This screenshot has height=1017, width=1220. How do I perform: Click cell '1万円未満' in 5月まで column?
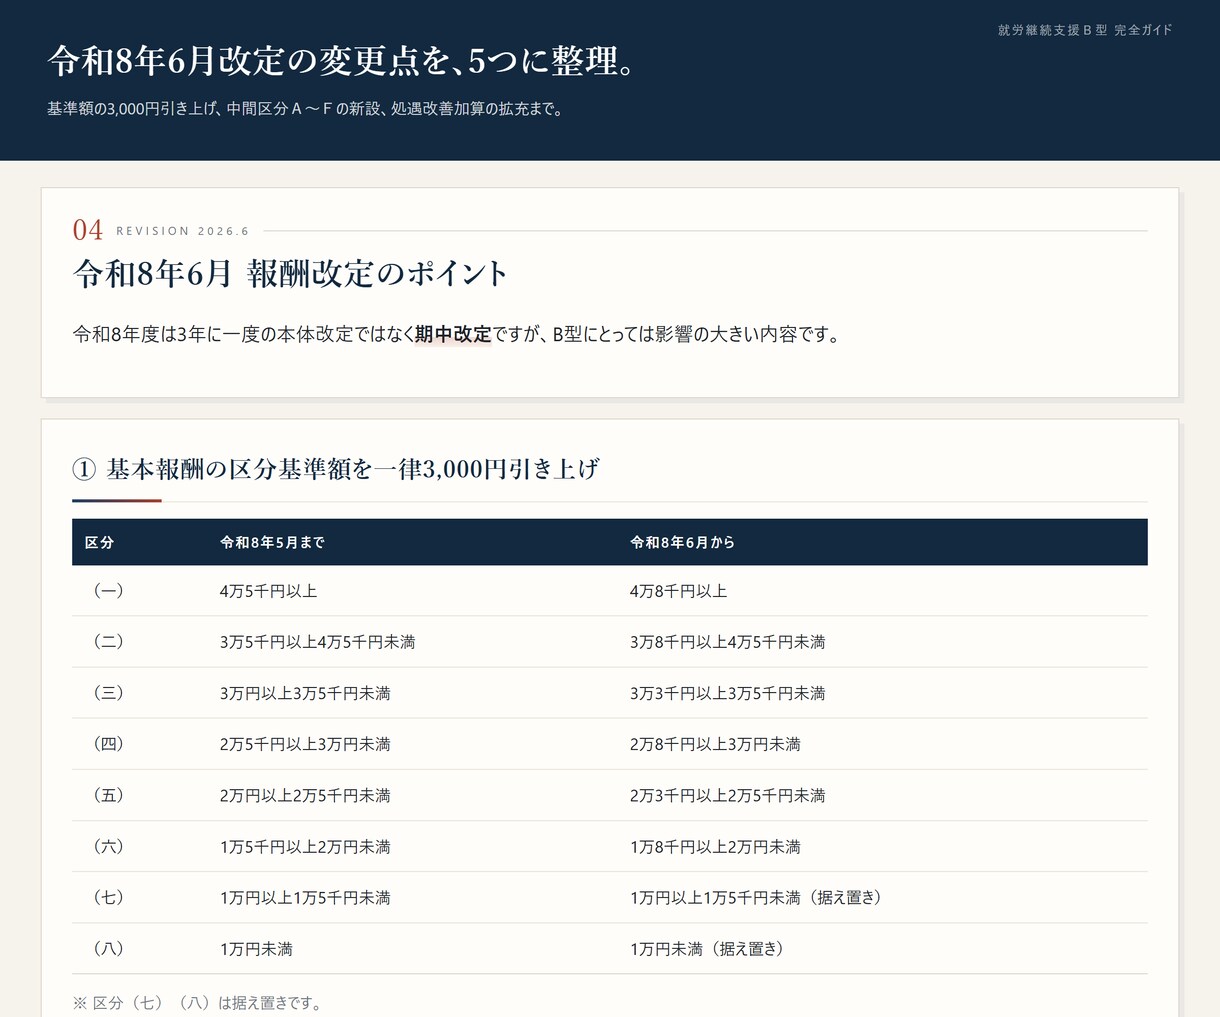(256, 949)
